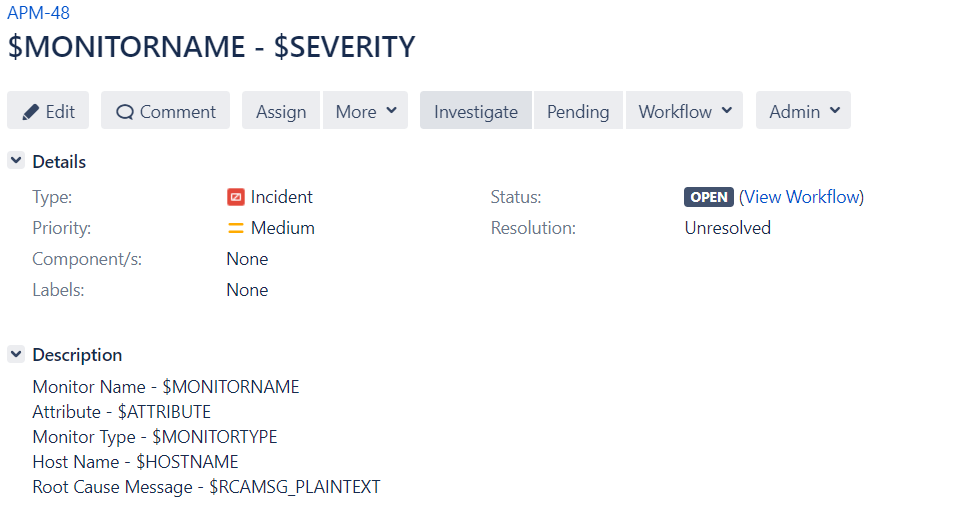Open the APM-48 issue key link
965x530 pixels.
[x=38, y=13]
